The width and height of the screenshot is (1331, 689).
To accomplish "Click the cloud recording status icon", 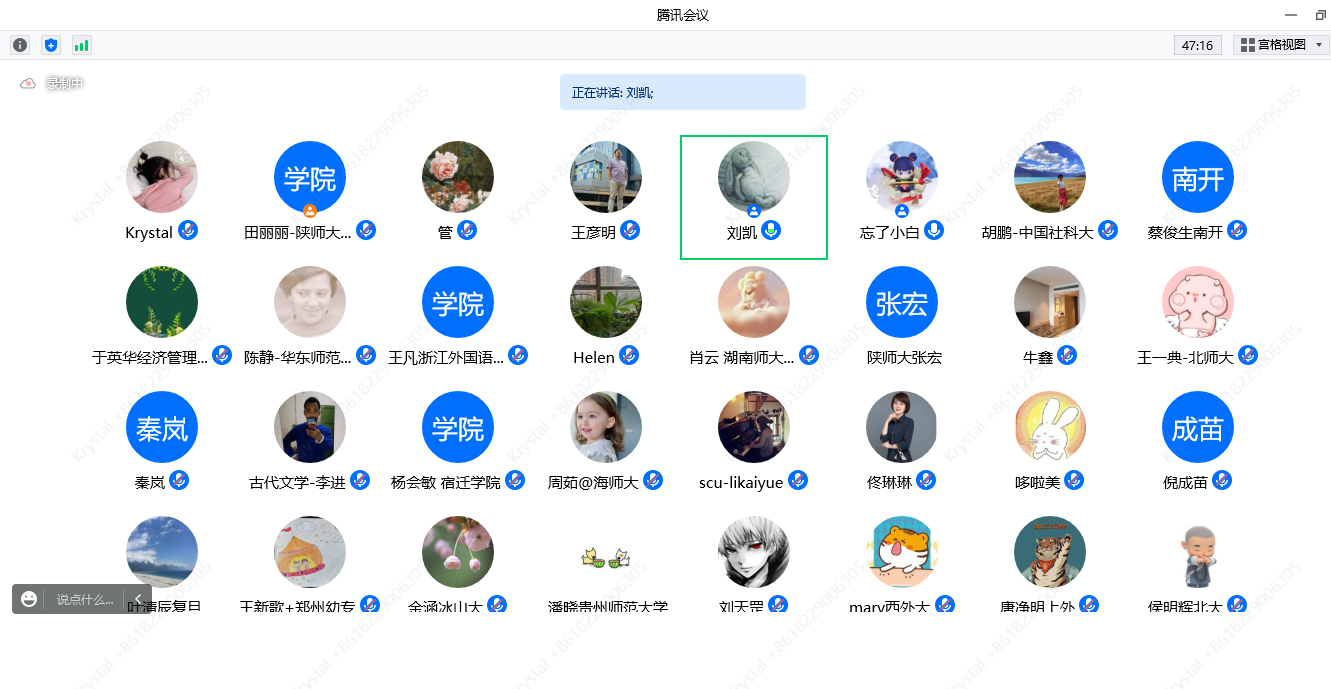I will pos(28,84).
